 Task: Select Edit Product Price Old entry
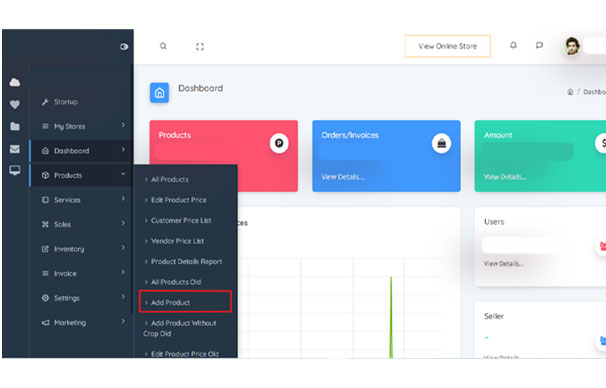tap(185, 354)
